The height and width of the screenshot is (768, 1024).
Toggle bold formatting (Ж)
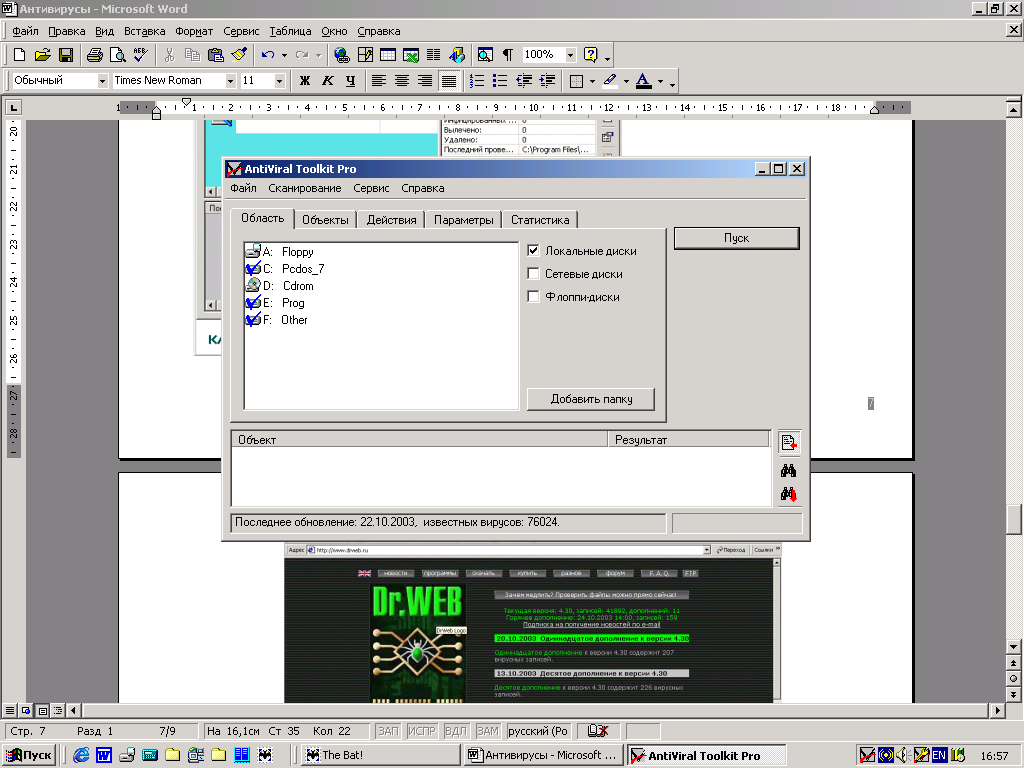tap(305, 81)
